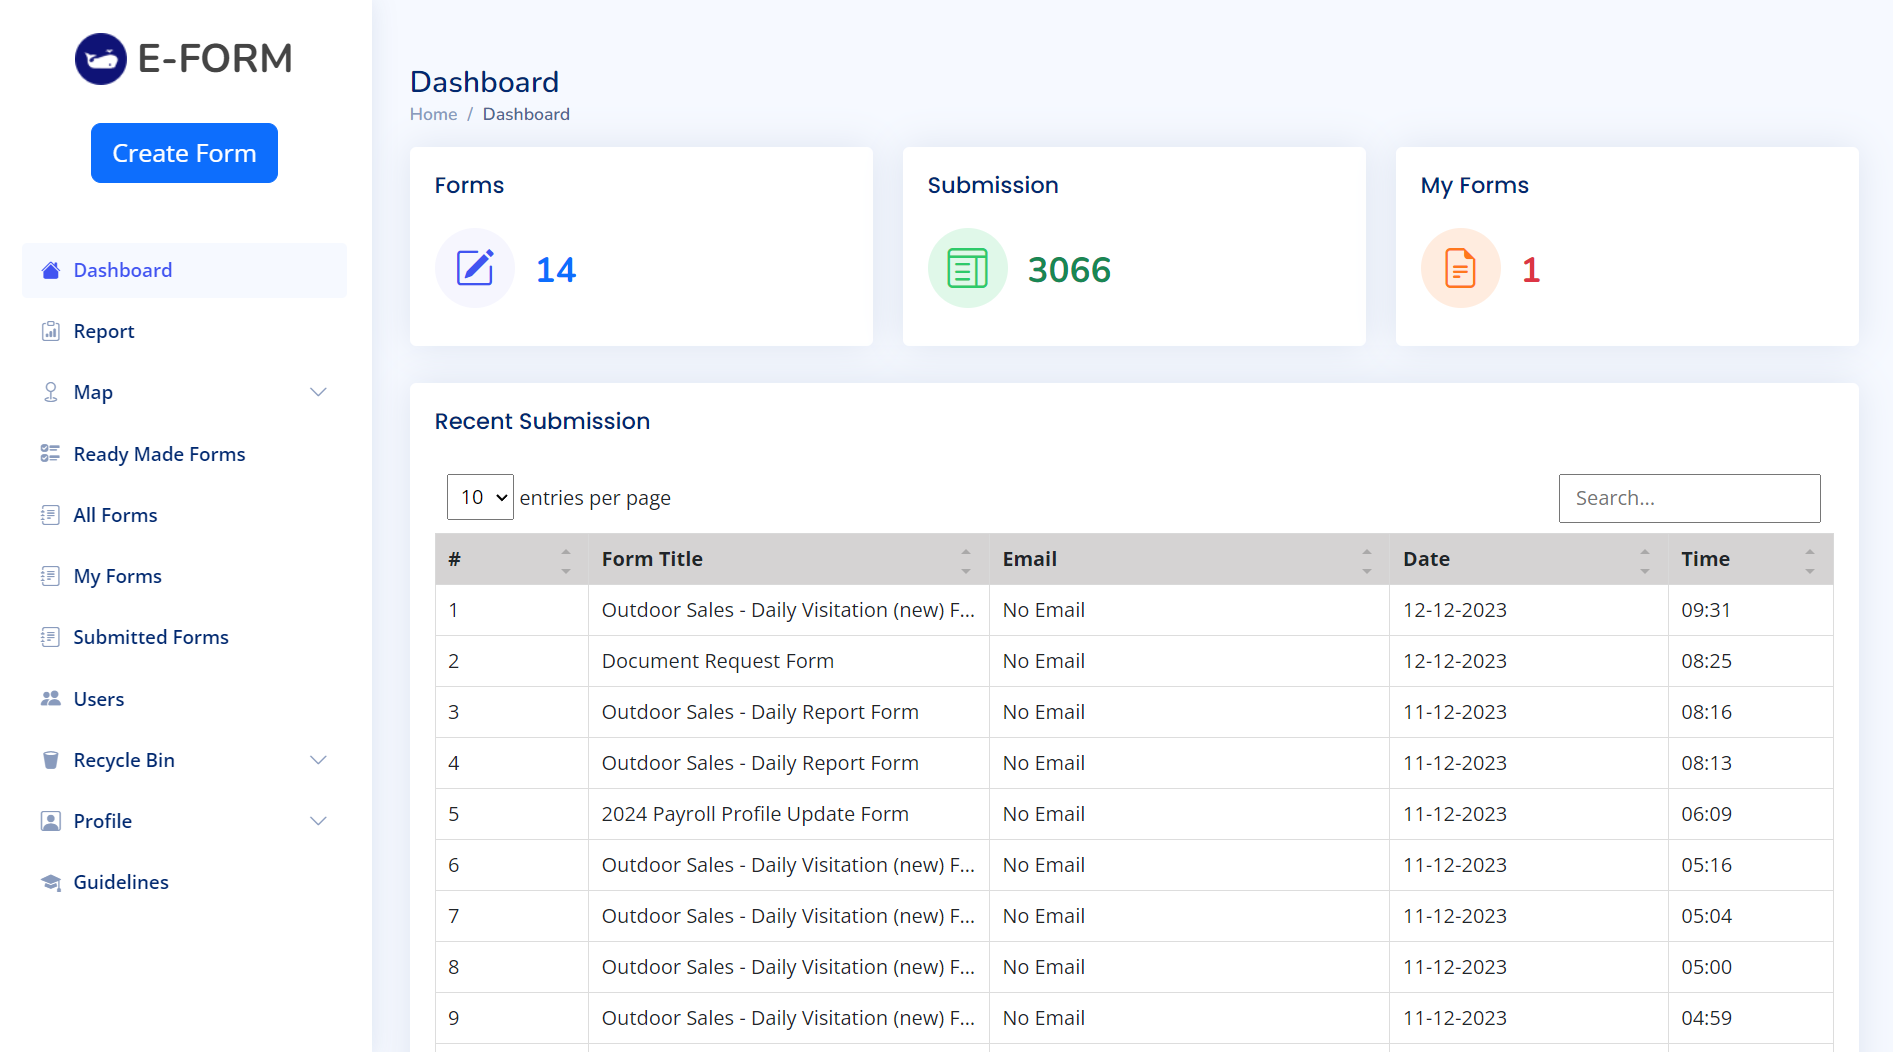The width and height of the screenshot is (1893, 1052).
Task: Expand the Map submenu chevron
Action: point(318,392)
